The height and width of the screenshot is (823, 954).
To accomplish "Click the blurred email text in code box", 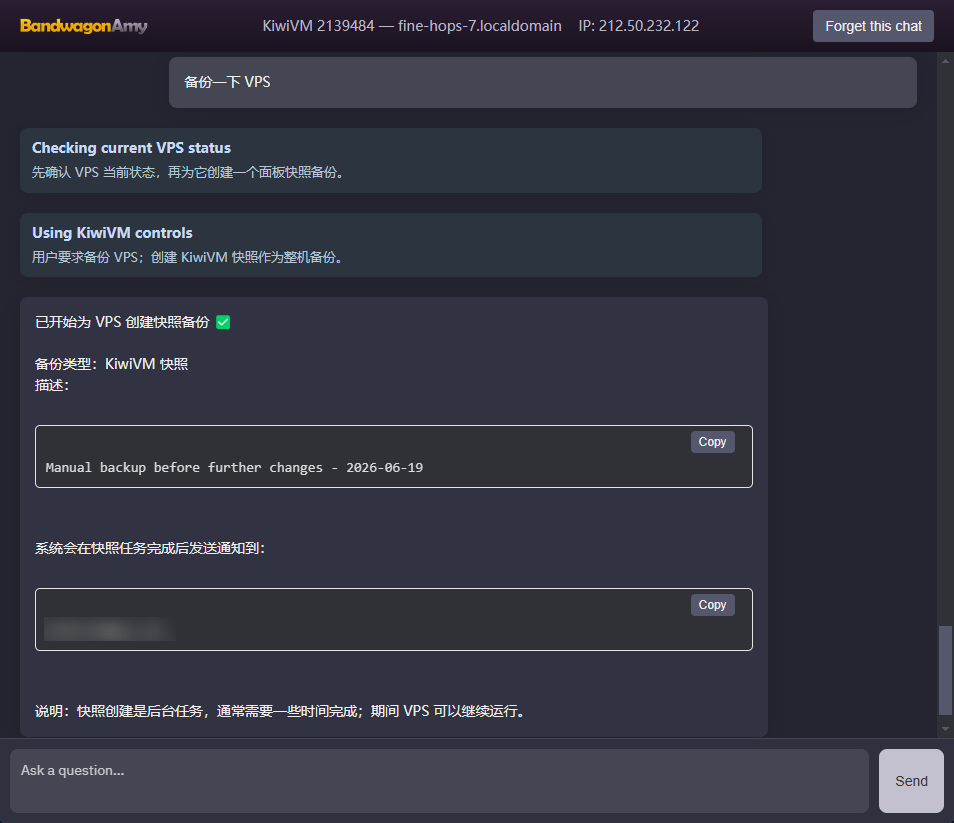I will coord(110,630).
